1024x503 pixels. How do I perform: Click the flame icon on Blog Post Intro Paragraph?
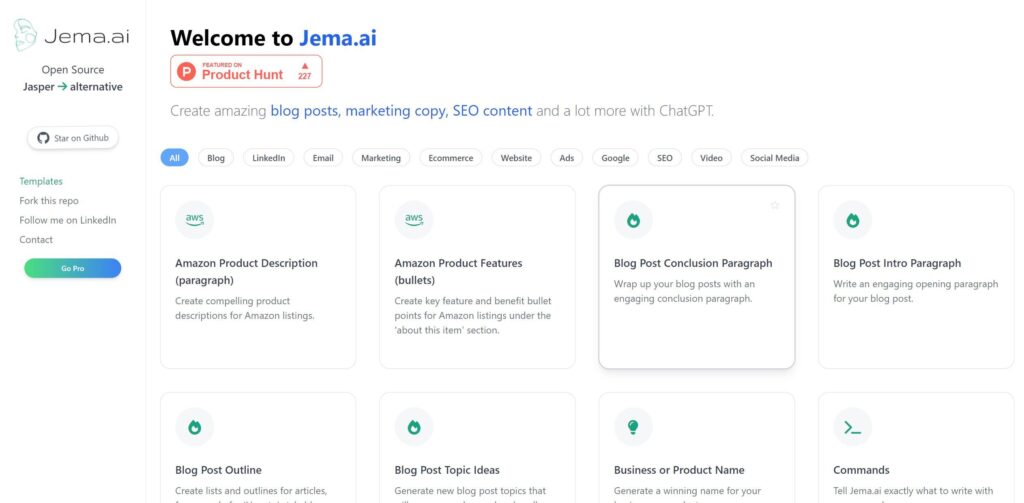click(852, 220)
